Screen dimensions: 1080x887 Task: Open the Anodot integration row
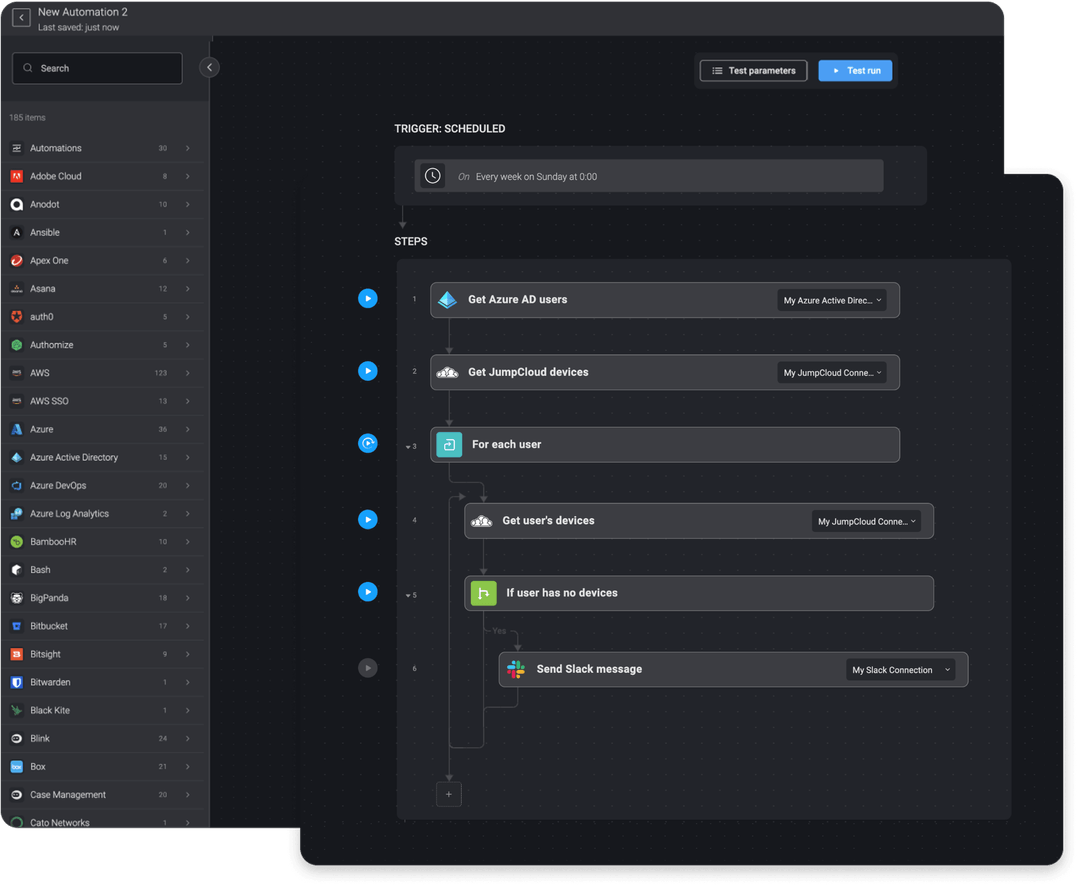(x=103, y=205)
